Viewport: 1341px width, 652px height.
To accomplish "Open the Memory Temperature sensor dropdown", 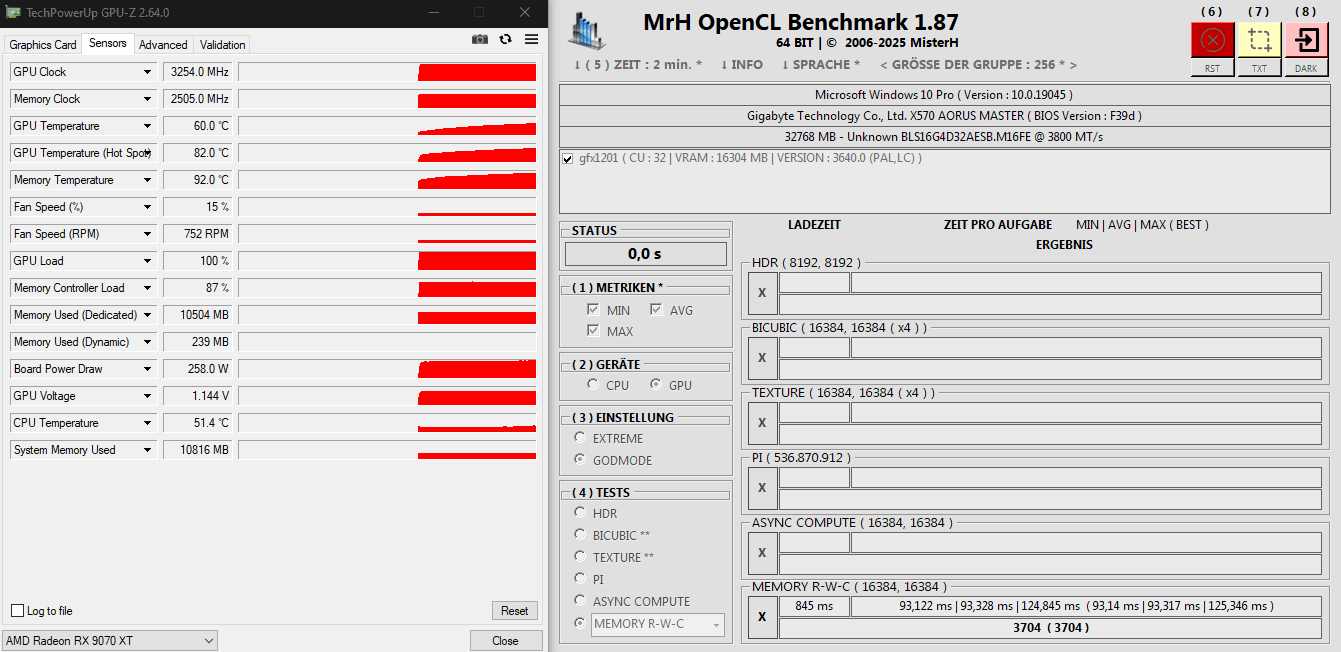I will point(148,180).
